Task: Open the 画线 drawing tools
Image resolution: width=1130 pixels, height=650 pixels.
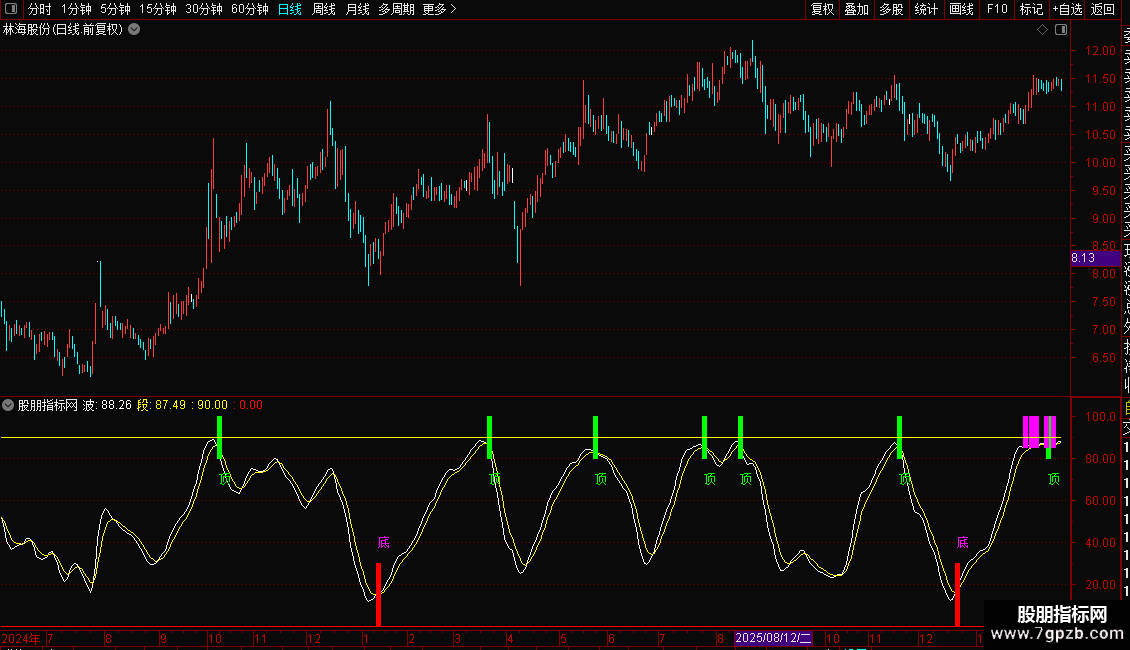Action: click(961, 9)
